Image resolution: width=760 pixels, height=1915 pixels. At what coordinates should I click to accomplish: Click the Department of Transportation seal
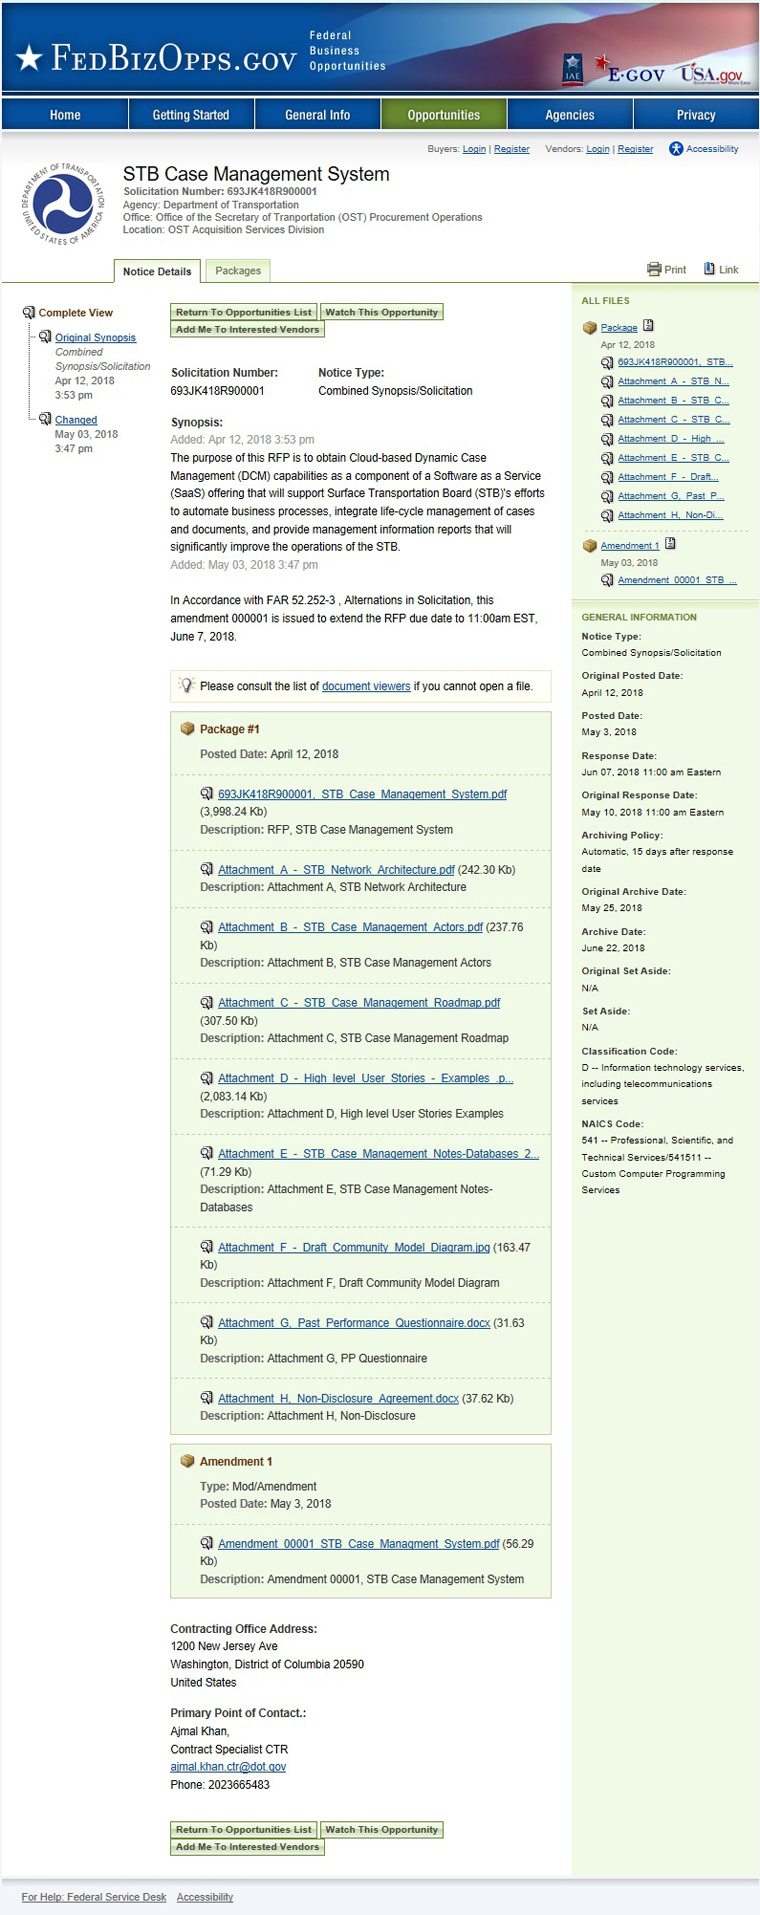pyautogui.click(x=63, y=204)
